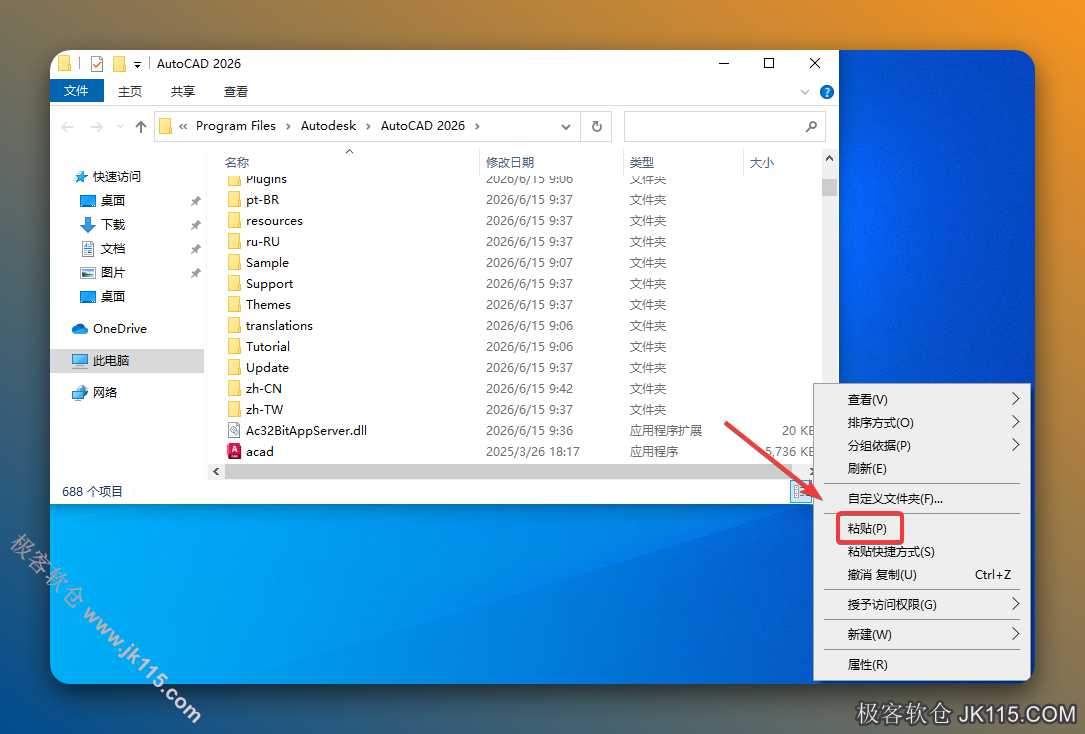Select the Update folder icon
This screenshot has height=734, width=1085.
[x=234, y=367]
